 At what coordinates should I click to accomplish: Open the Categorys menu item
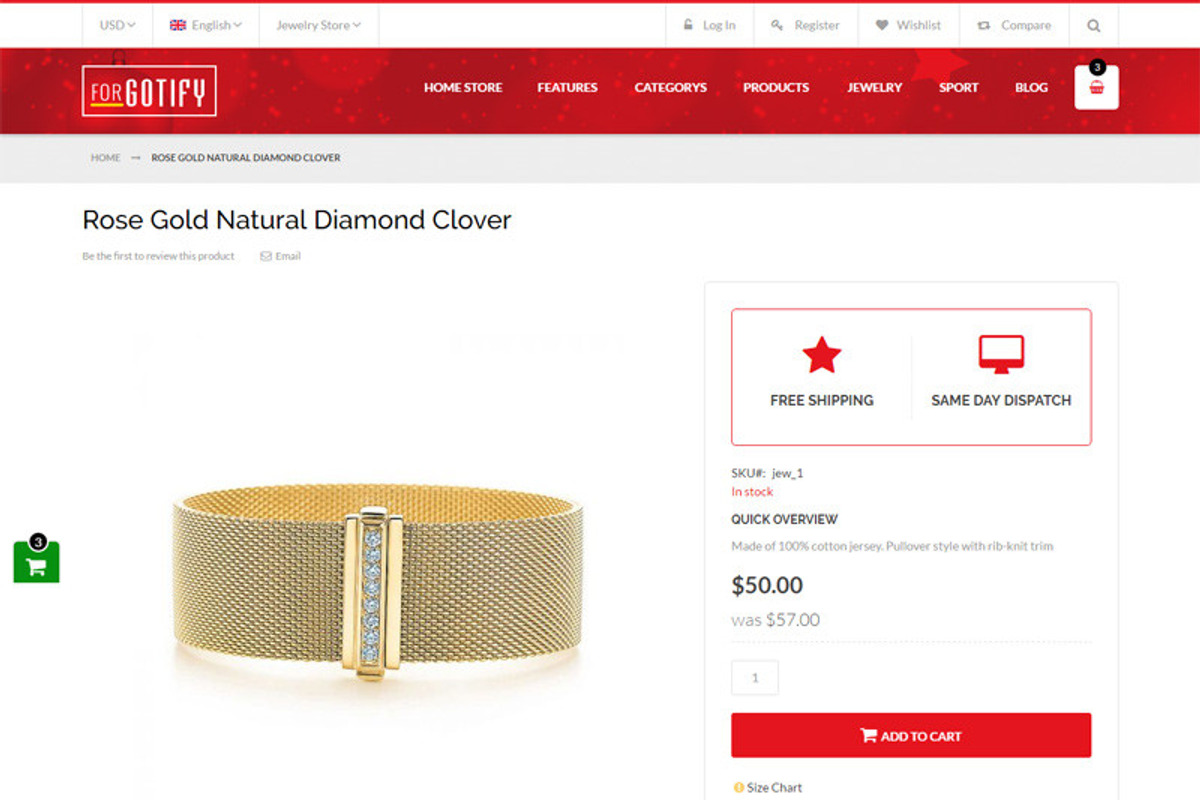(670, 88)
